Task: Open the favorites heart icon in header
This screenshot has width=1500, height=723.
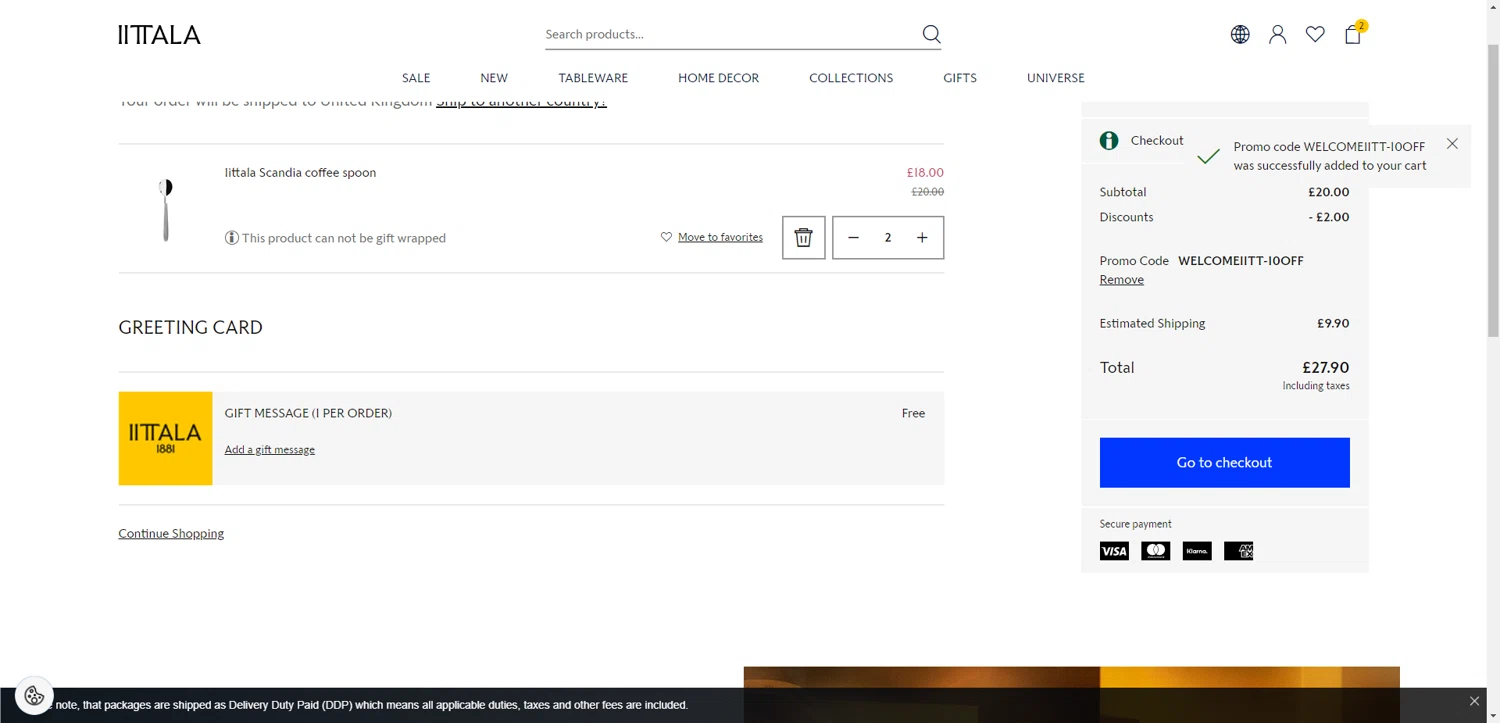Action: pos(1315,35)
